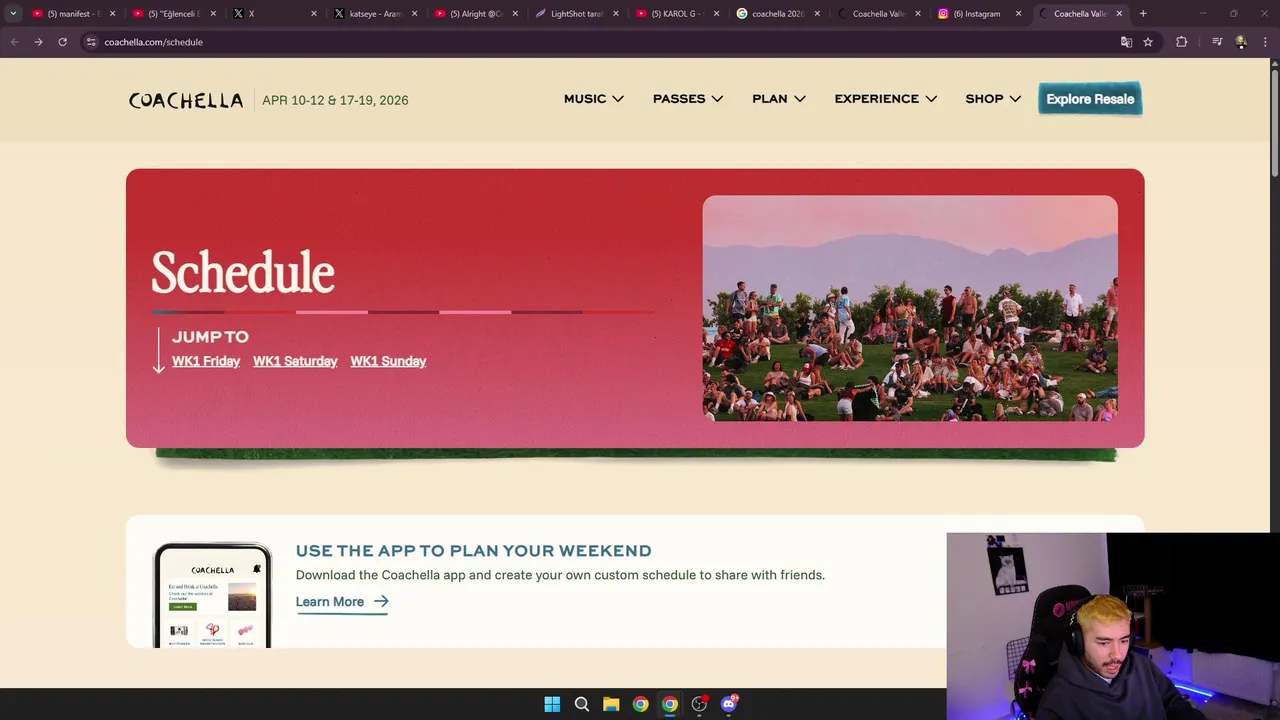Expand the PASSES navigation menu
Screen dimensions: 1280x720
pyautogui.click(x=688, y=99)
